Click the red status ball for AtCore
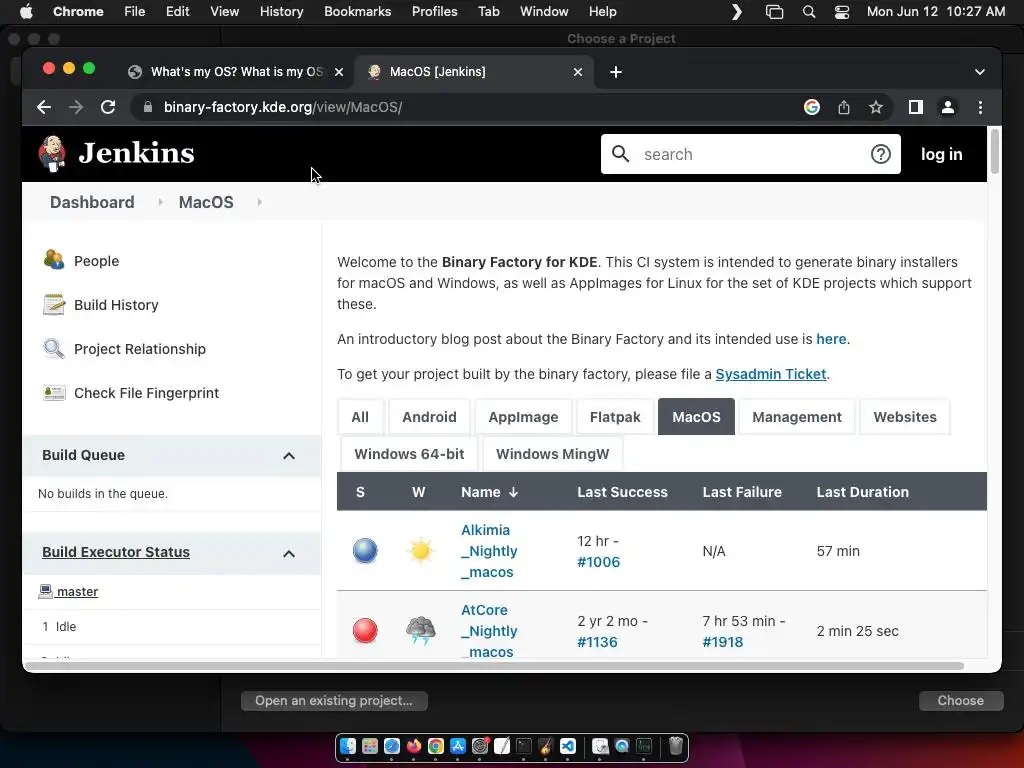1024x768 pixels. point(365,631)
